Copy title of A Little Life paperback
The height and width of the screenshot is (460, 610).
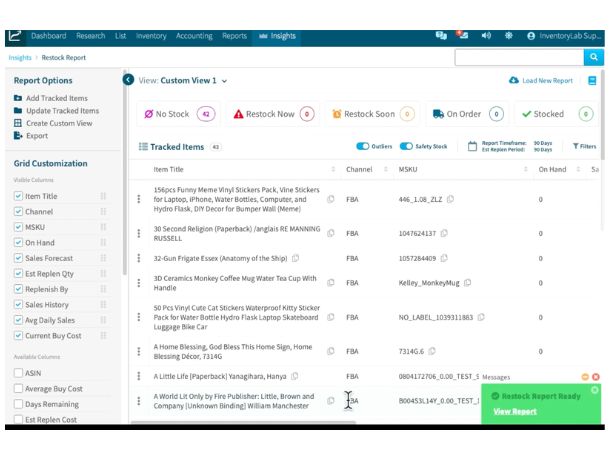295,376
